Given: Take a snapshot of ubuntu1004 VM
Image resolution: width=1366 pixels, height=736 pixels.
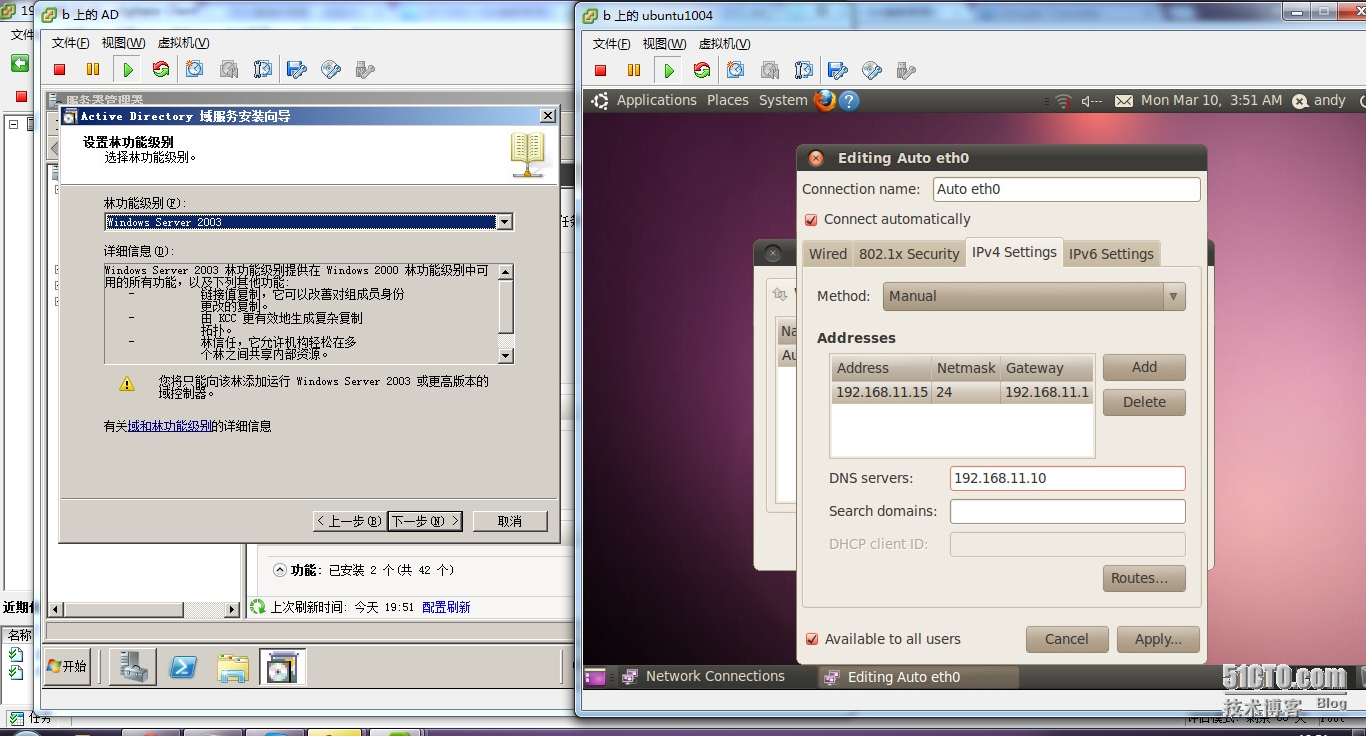Looking at the screenshot, I should tap(736, 70).
